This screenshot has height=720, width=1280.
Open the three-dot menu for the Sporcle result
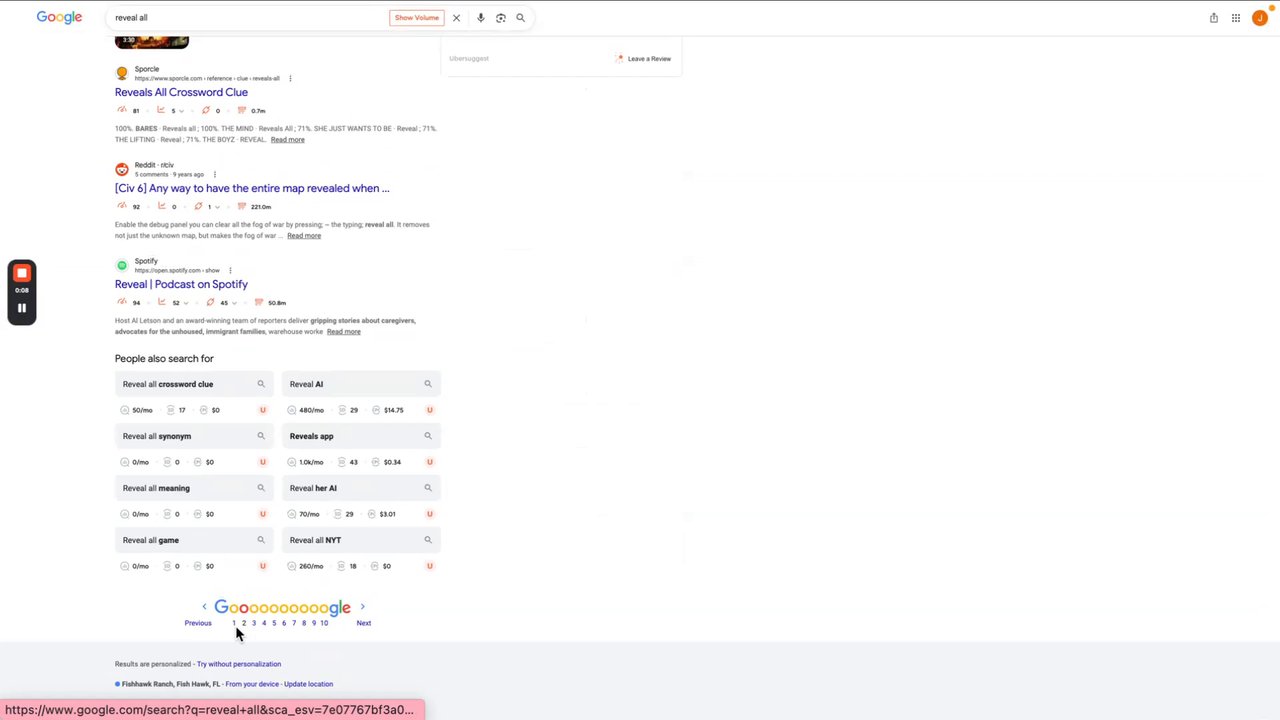(290, 78)
